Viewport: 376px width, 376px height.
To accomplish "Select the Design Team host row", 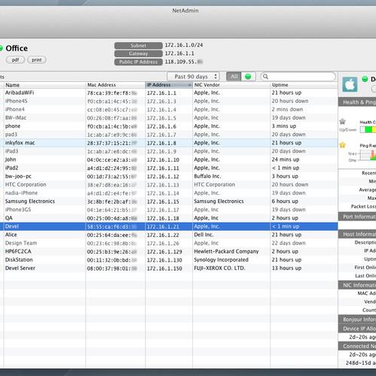I will [169, 243].
